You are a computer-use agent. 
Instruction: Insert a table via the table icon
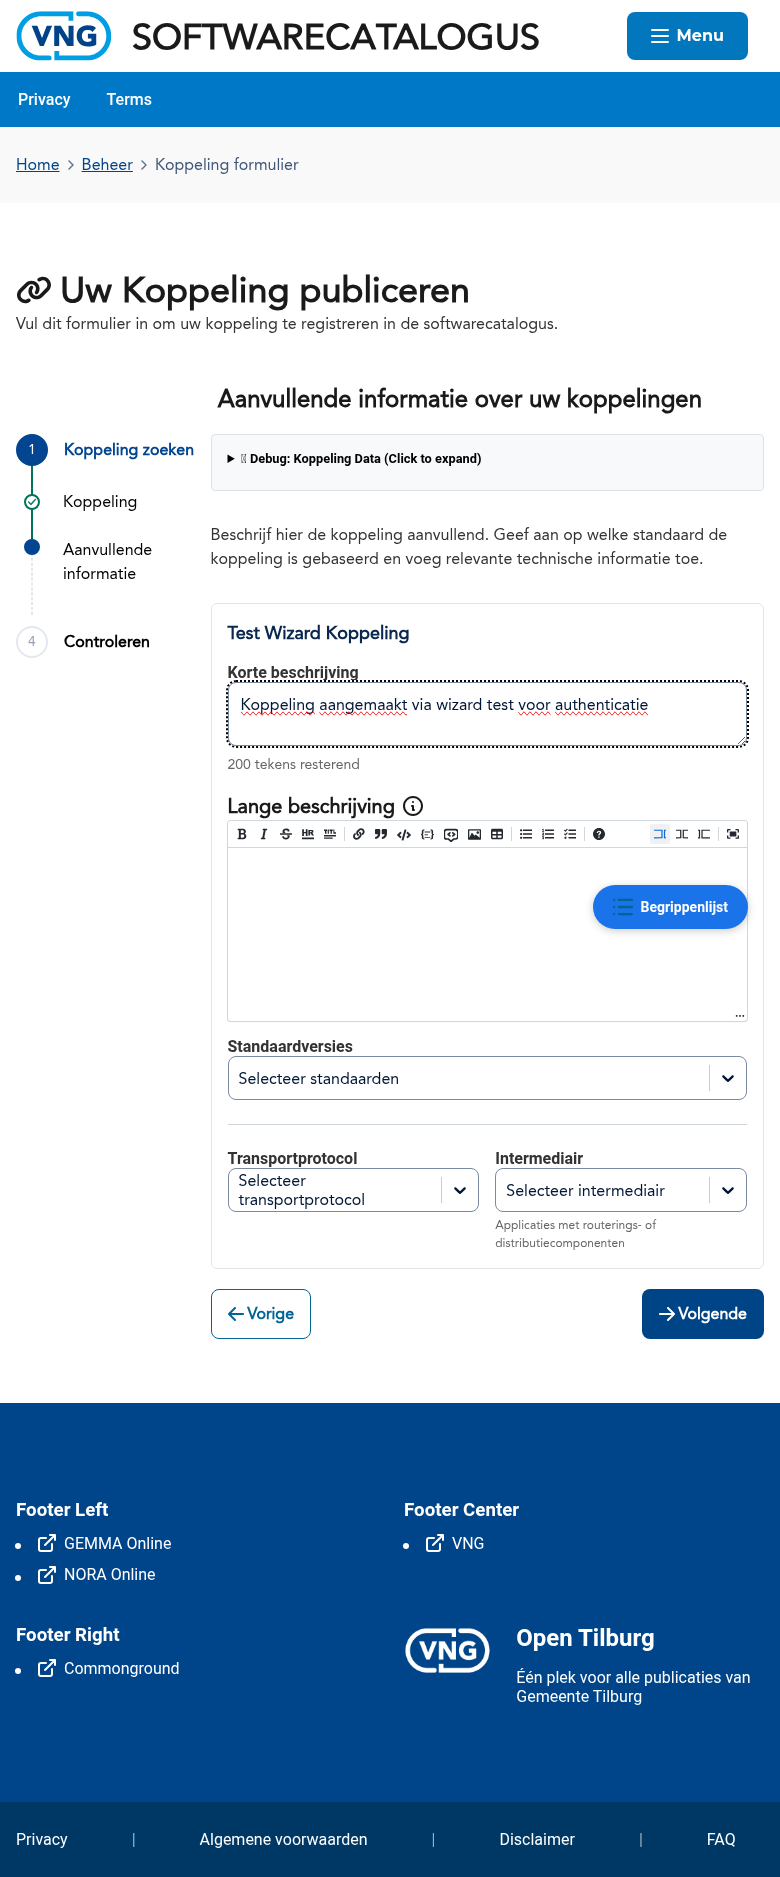pos(496,834)
